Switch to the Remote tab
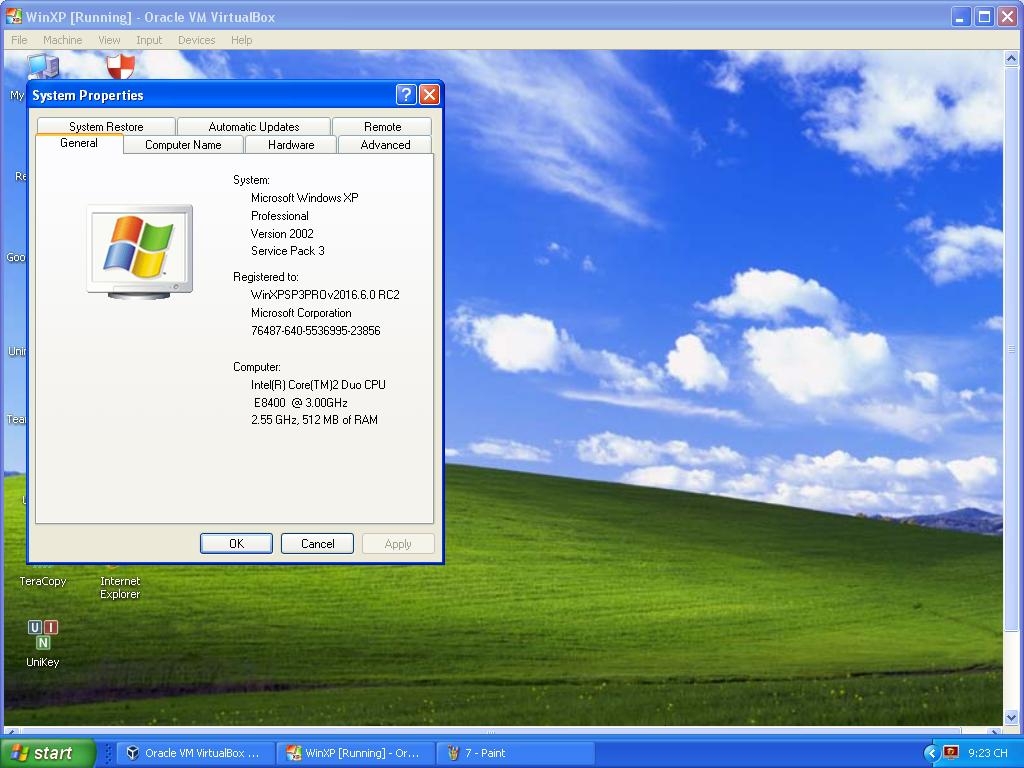 (x=382, y=127)
